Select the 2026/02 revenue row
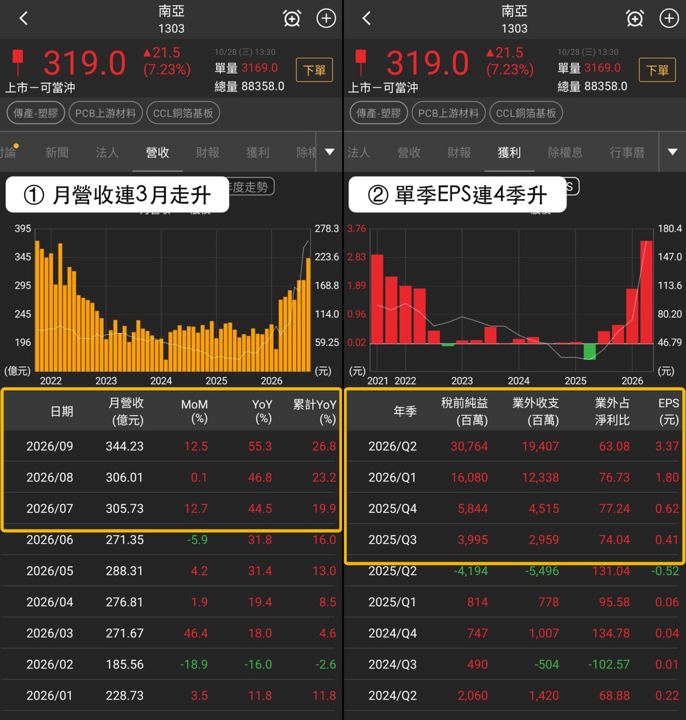Screen dimensions: 686x720 pyautogui.click(x=171, y=664)
